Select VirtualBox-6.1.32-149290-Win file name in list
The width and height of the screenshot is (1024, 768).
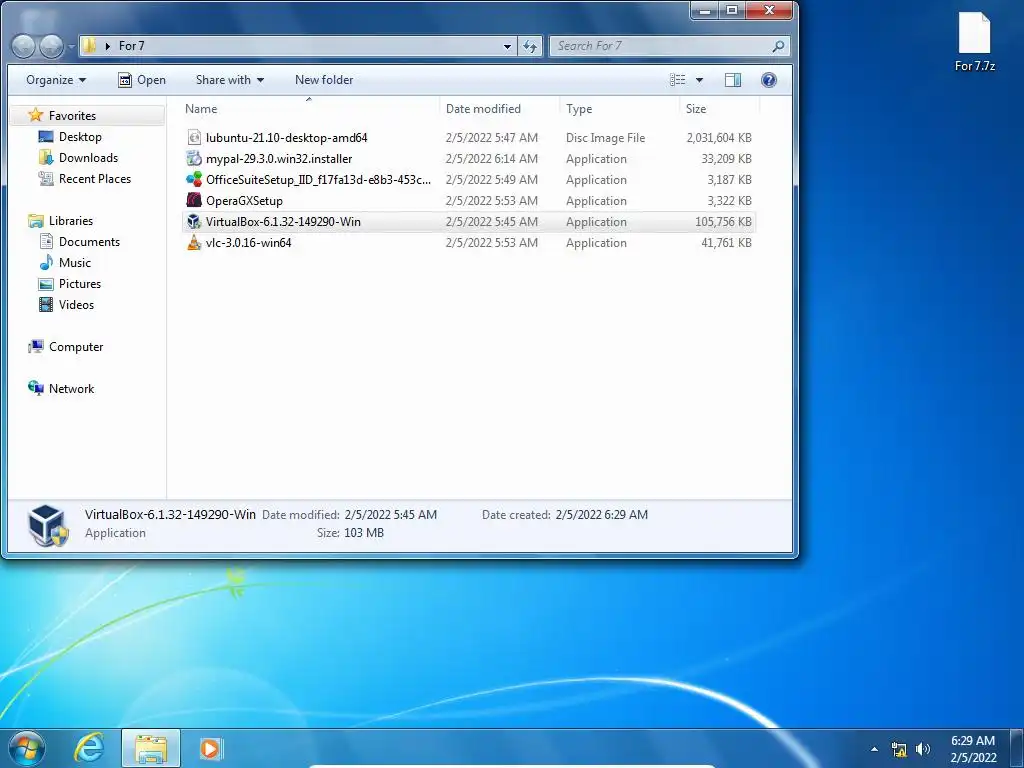[283, 221]
